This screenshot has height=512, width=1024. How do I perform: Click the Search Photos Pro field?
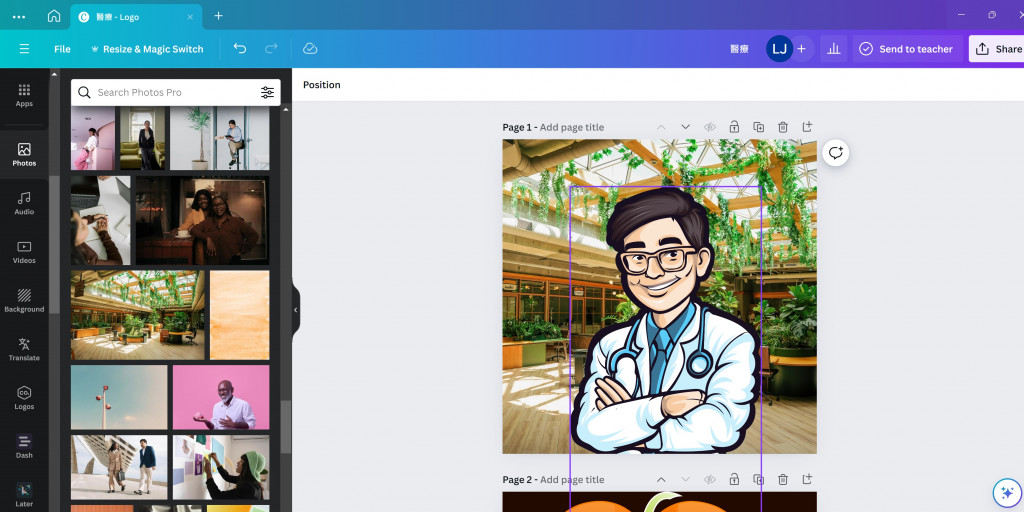tap(176, 92)
